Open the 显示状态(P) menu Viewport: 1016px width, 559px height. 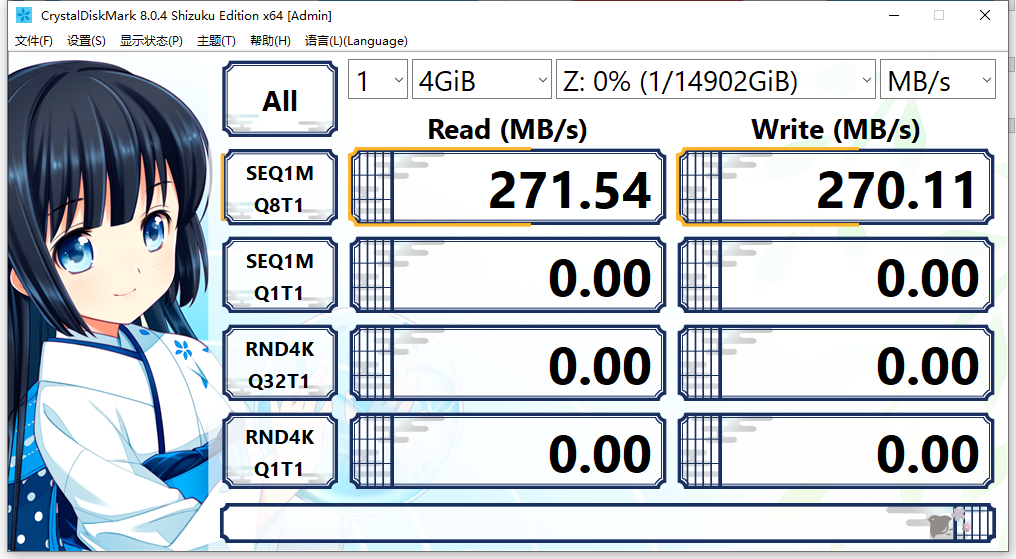pyautogui.click(x=151, y=41)
